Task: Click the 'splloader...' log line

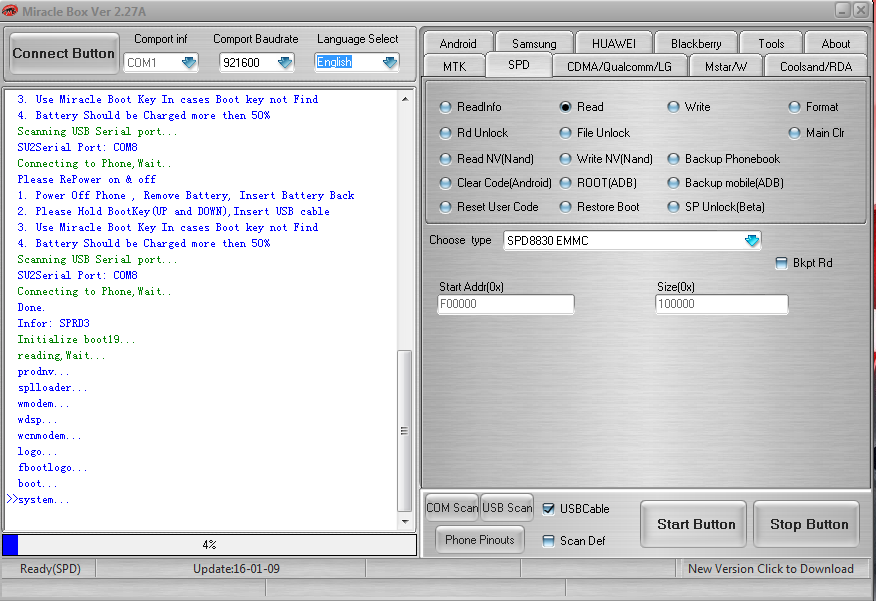Action: click(x=52, y=387)
